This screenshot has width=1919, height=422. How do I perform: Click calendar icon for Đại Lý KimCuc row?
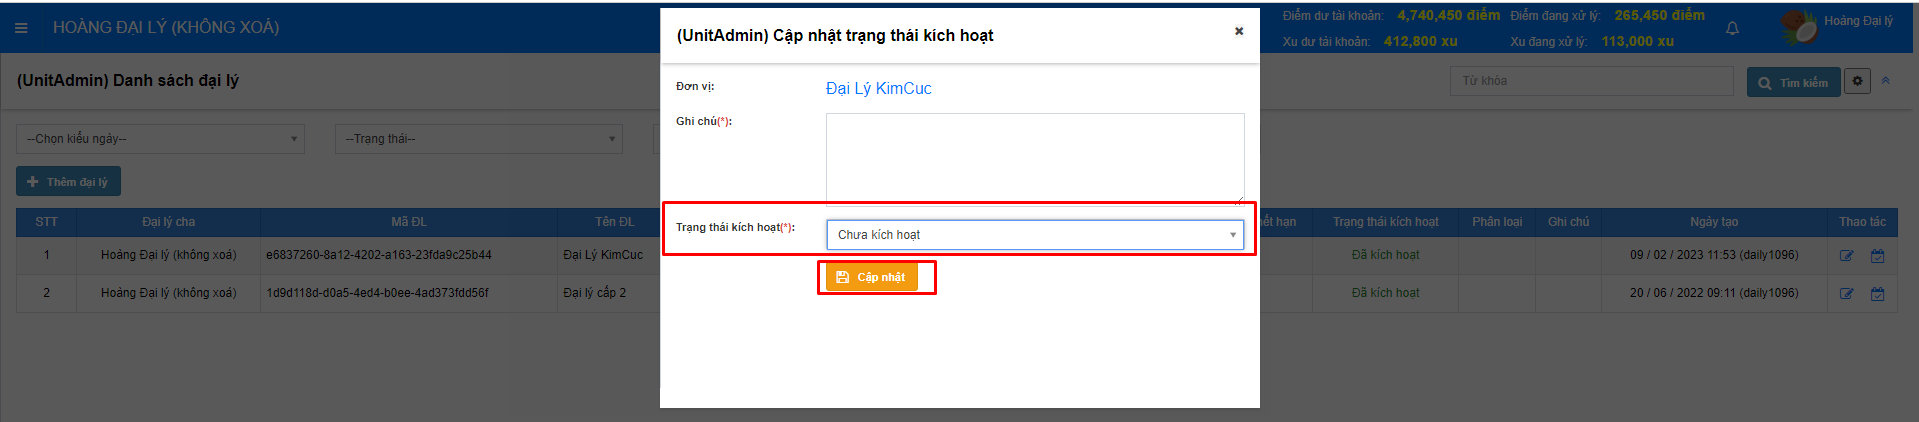click(1877, 256)
